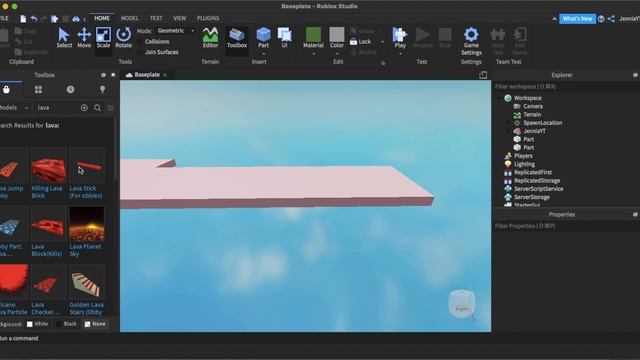The image size is (640, 360).
Task: Click the share icon near username
Action: click(x=611, y=19)
